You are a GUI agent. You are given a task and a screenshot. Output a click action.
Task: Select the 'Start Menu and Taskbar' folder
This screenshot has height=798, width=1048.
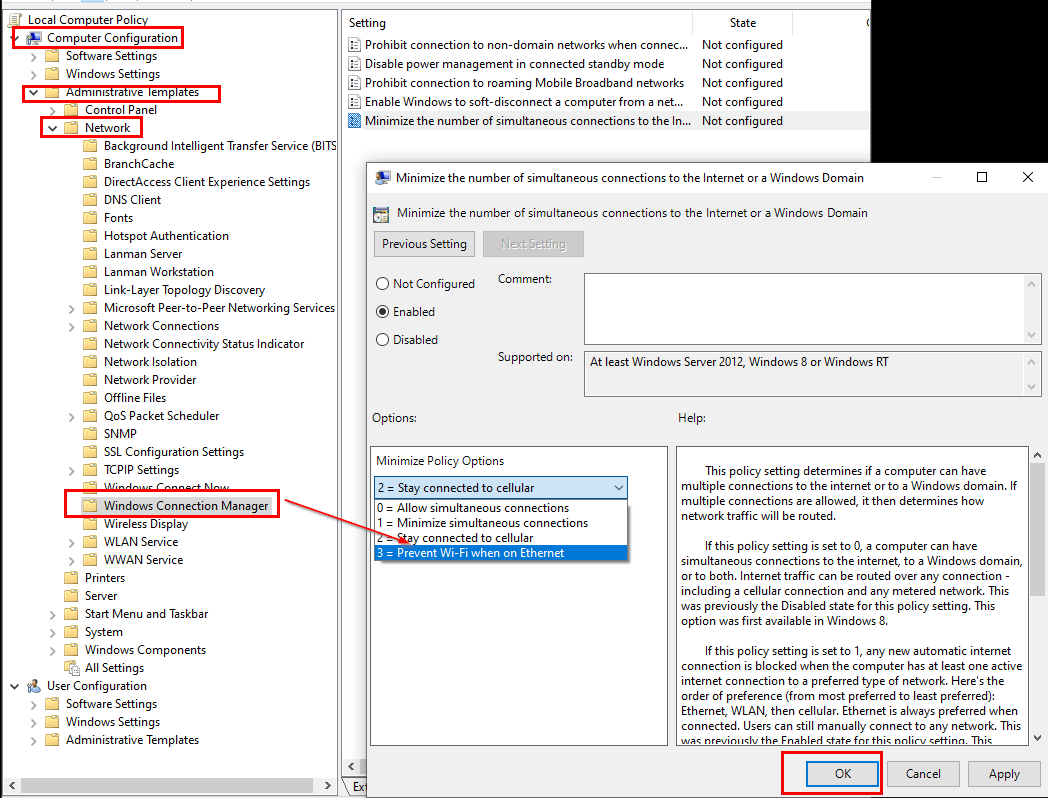tap(146, 614)
